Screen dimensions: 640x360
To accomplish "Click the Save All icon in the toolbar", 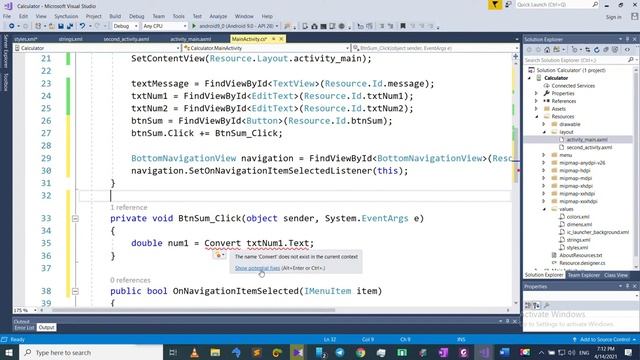I will 70,26.
